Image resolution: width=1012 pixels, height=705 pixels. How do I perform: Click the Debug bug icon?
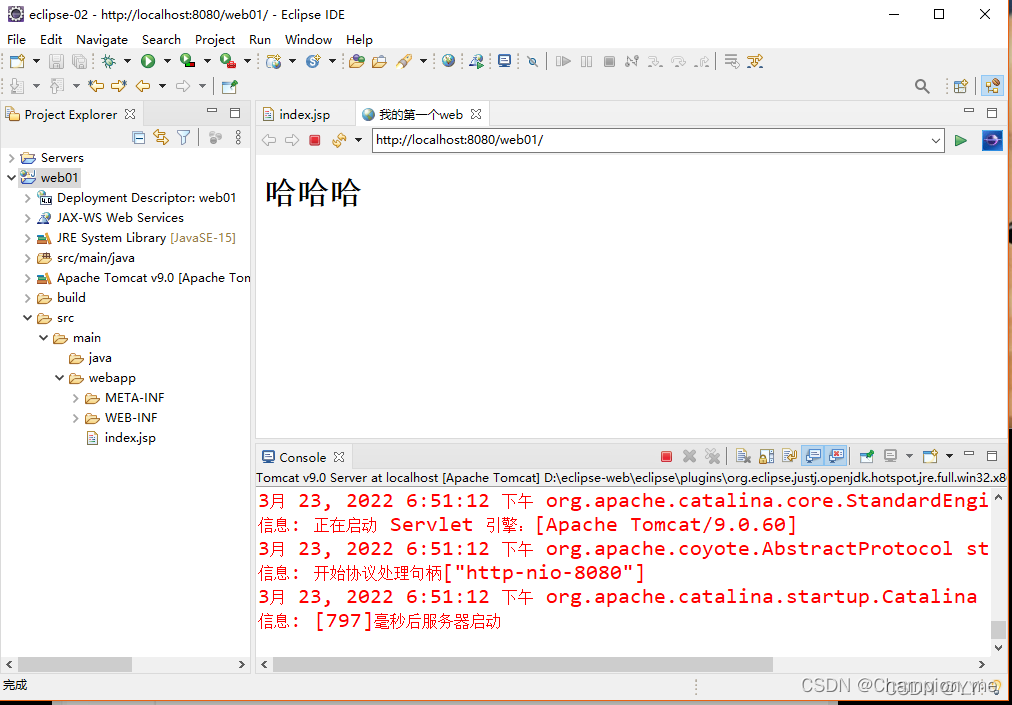point(108,61)
